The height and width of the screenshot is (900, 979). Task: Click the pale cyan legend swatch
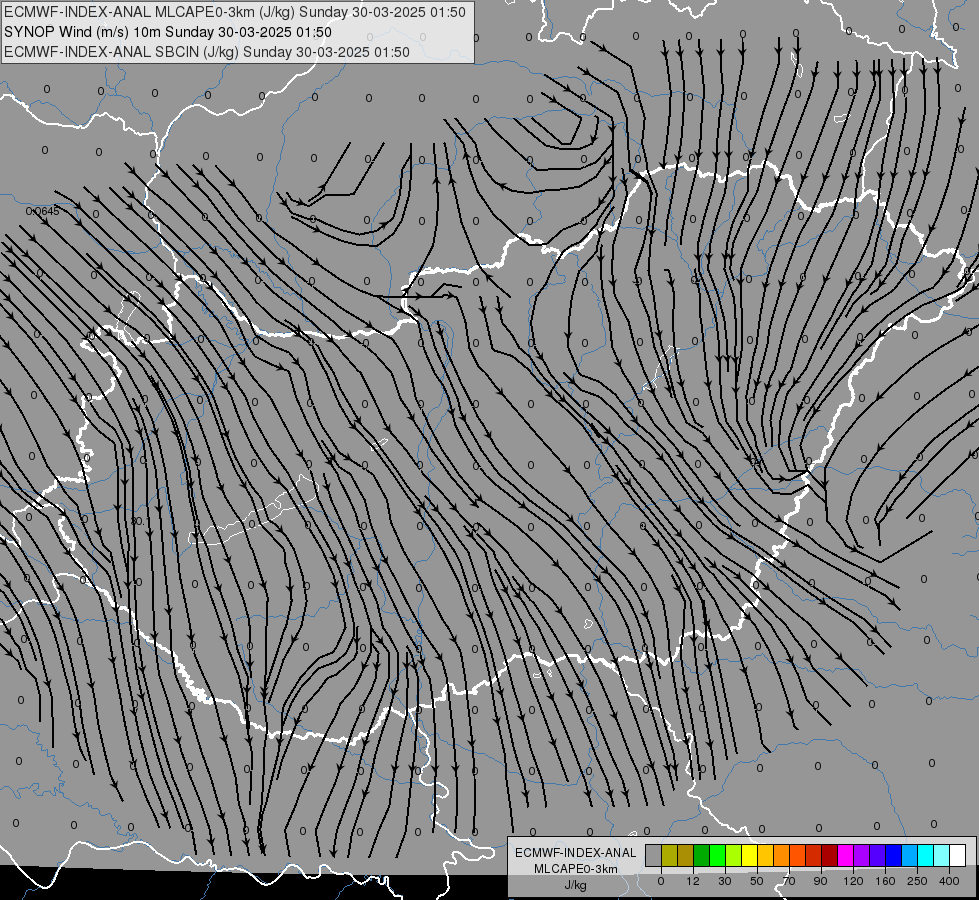pyautogui.click(x=942, y=855)
